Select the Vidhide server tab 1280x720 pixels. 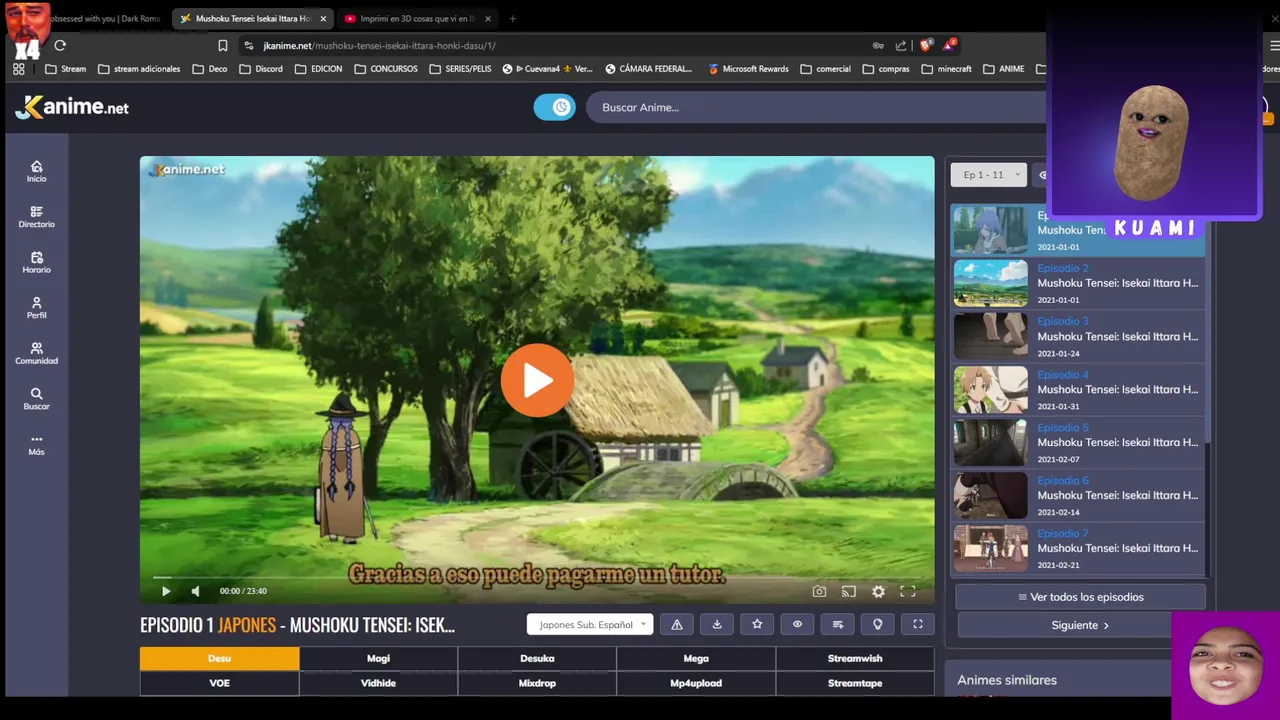pos(378,683)
